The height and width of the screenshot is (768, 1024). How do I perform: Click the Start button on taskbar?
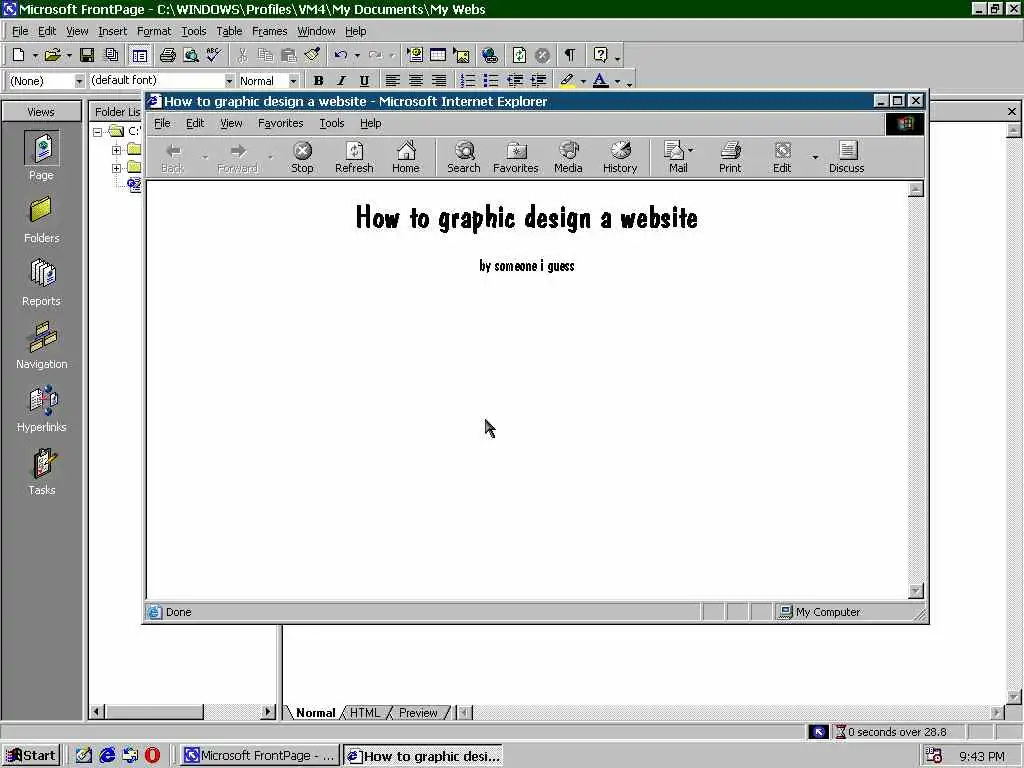(31, 756)
